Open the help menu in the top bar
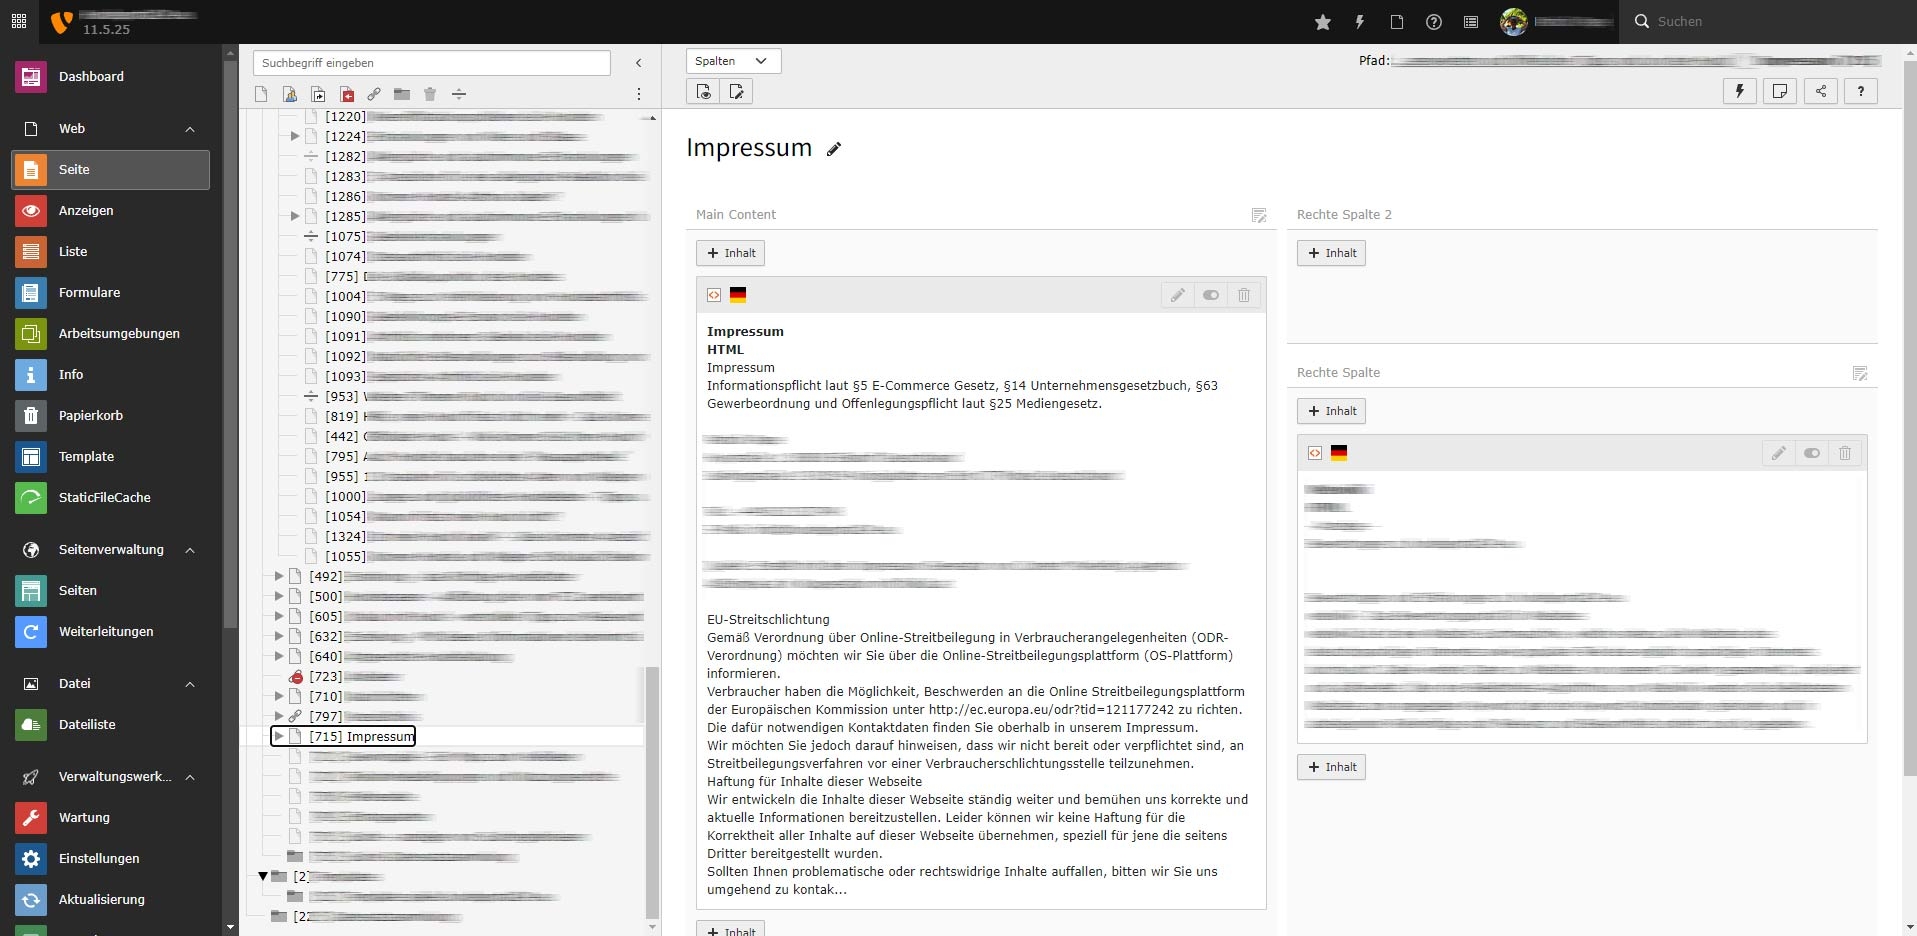This screenshot has width=1917, height=936. [1434, 22]
